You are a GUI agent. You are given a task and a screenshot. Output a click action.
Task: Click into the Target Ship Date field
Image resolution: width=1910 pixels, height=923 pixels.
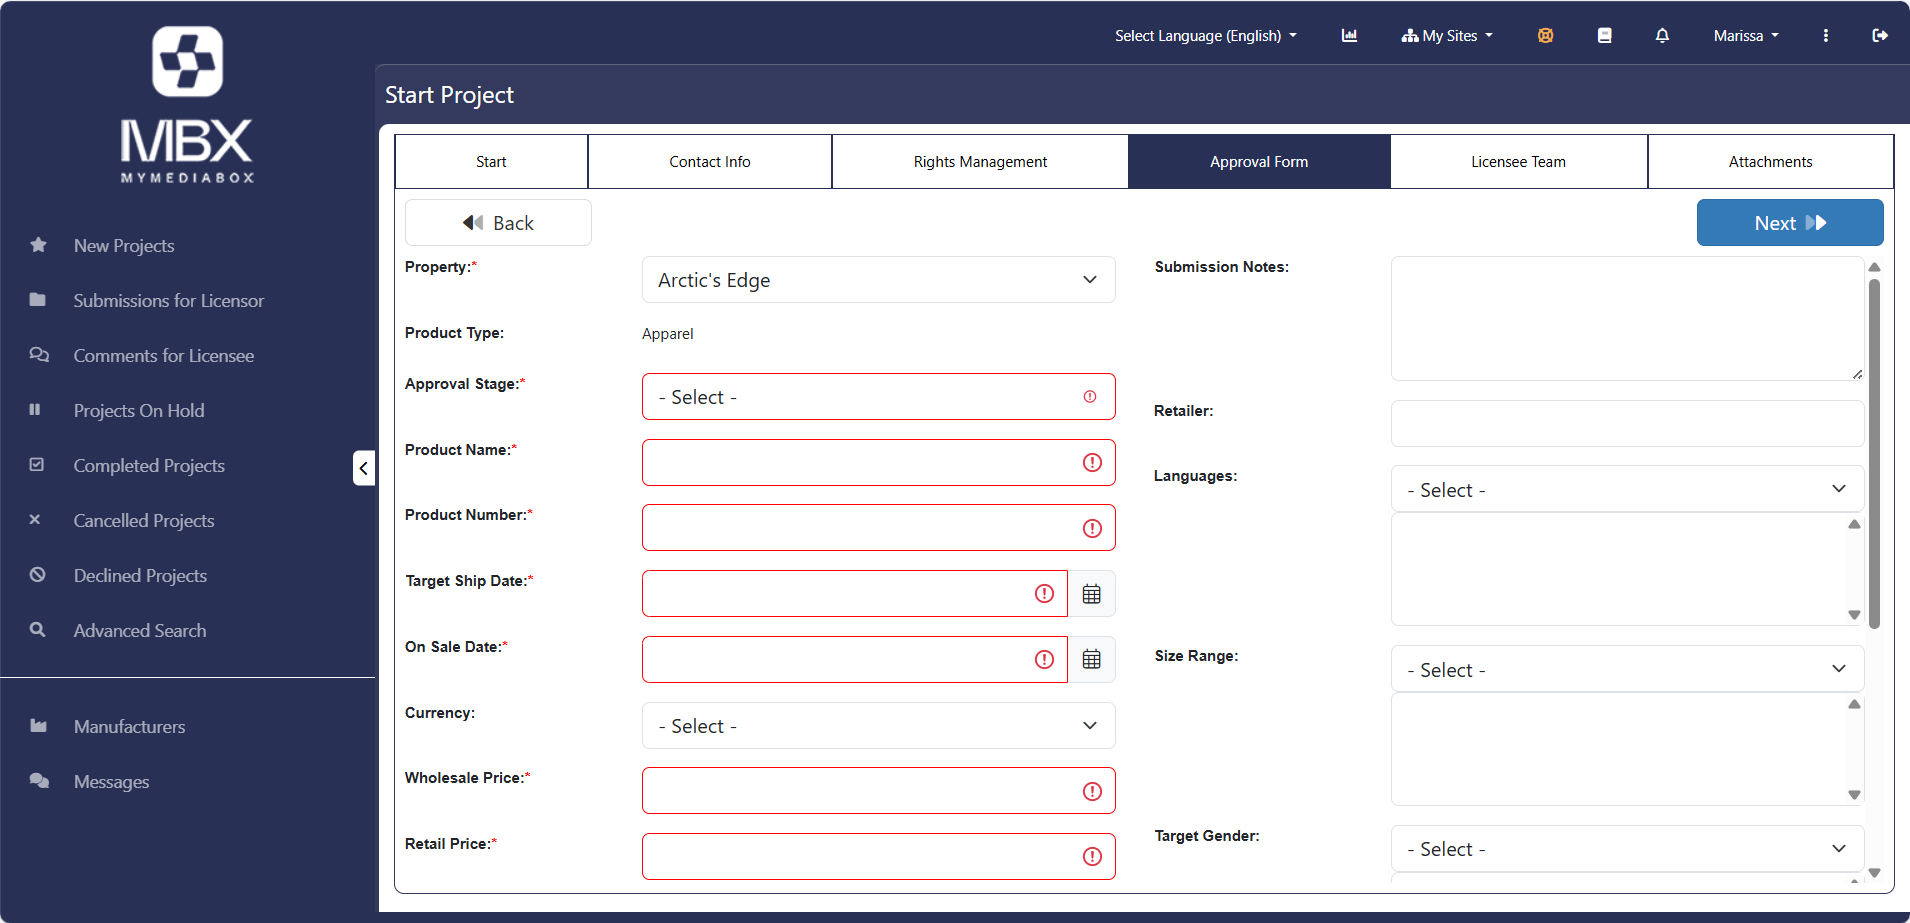pos(855,594)
